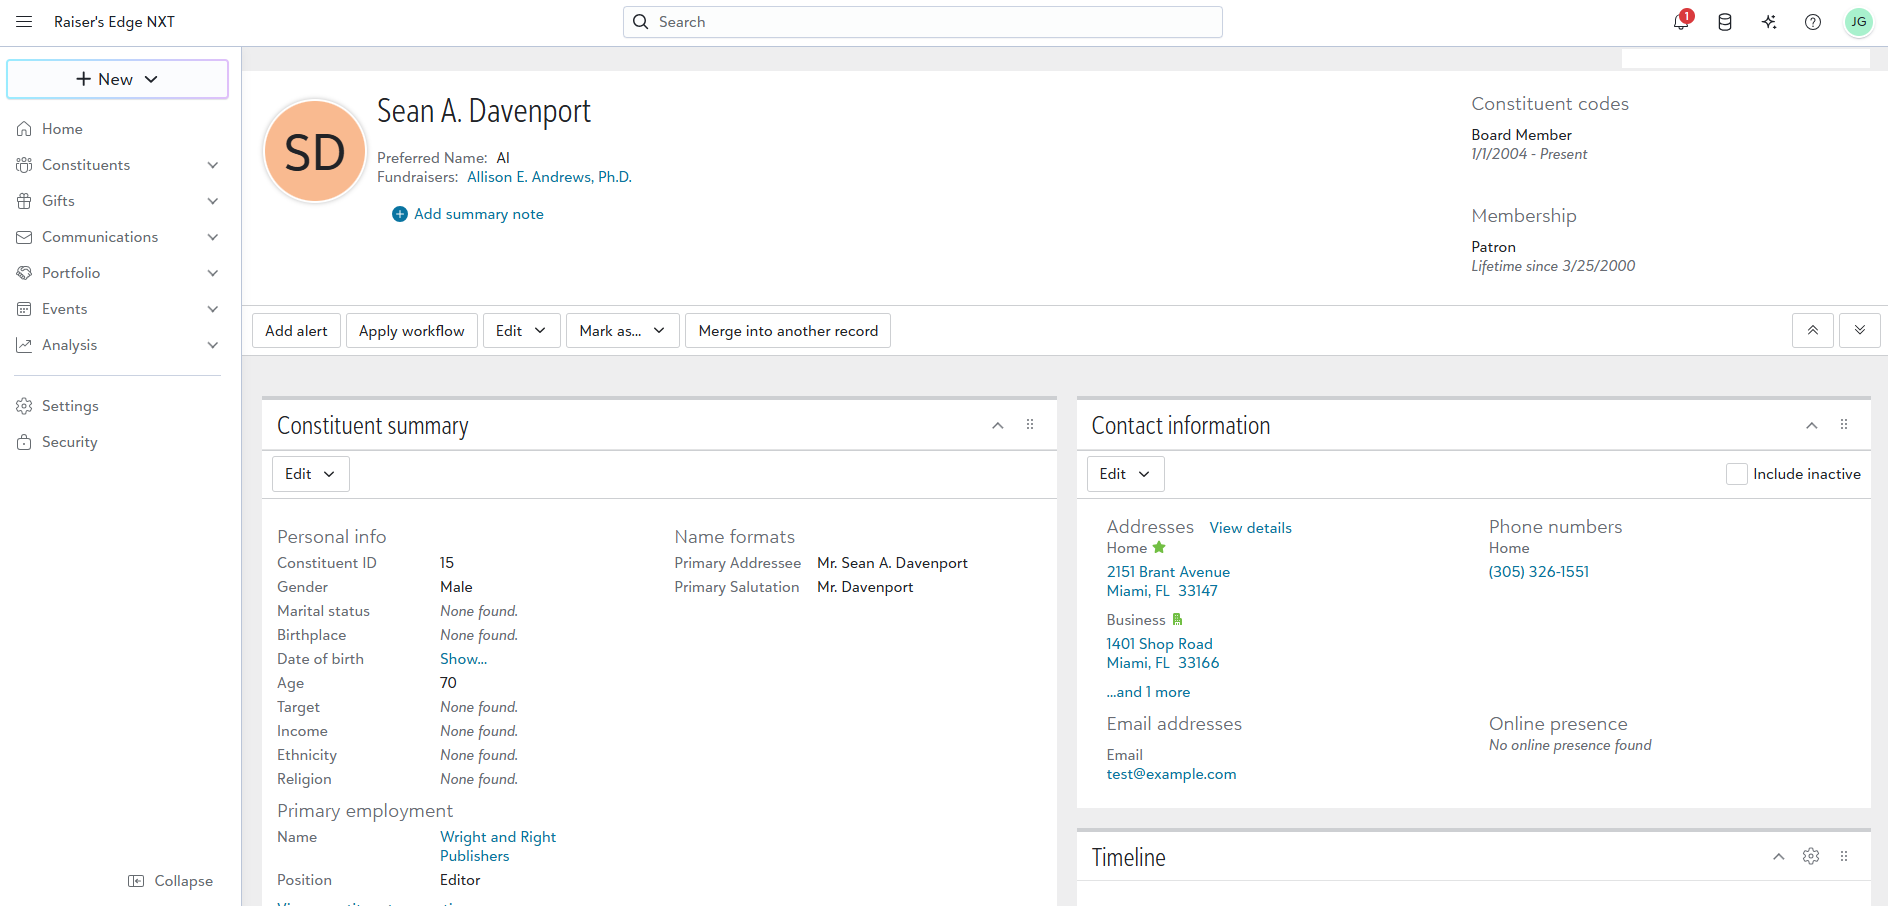Click the Gifts sidebar icon
Image resolution: width=1888 pixels, height=906 pixels.
(x=24, y=201)
